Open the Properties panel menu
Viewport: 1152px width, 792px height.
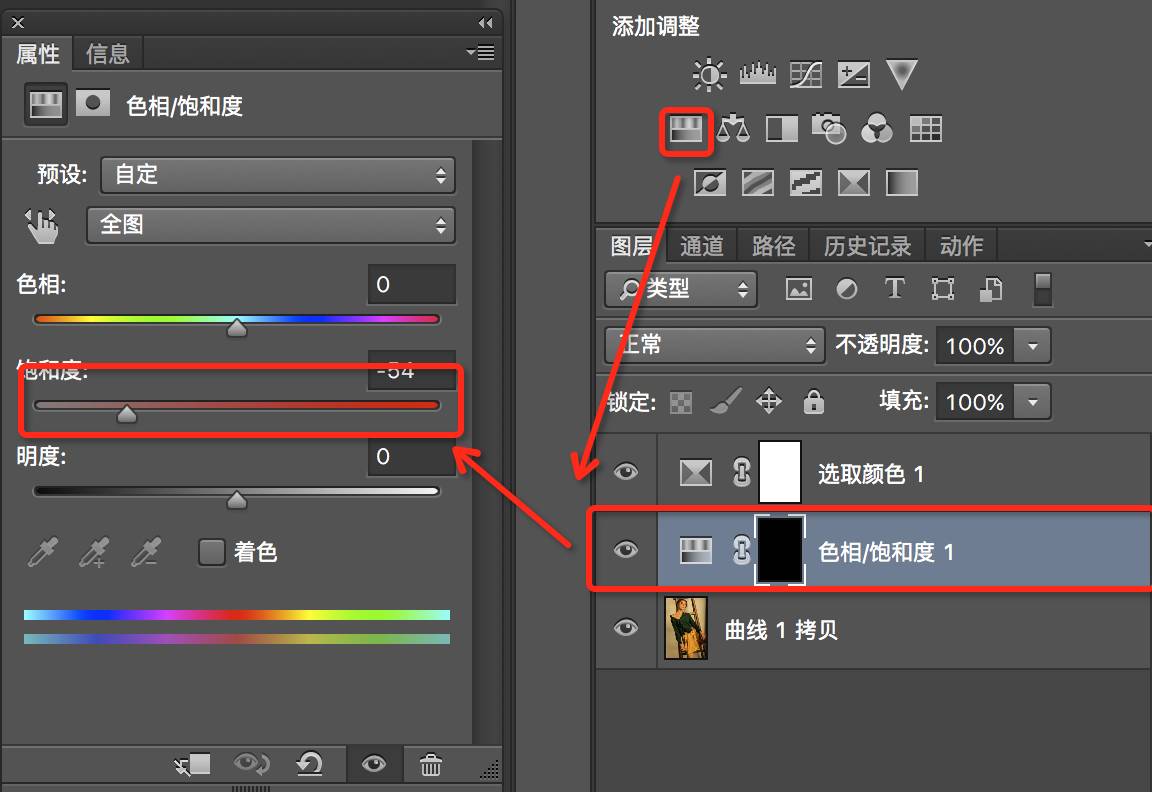[x=480, y=53]
